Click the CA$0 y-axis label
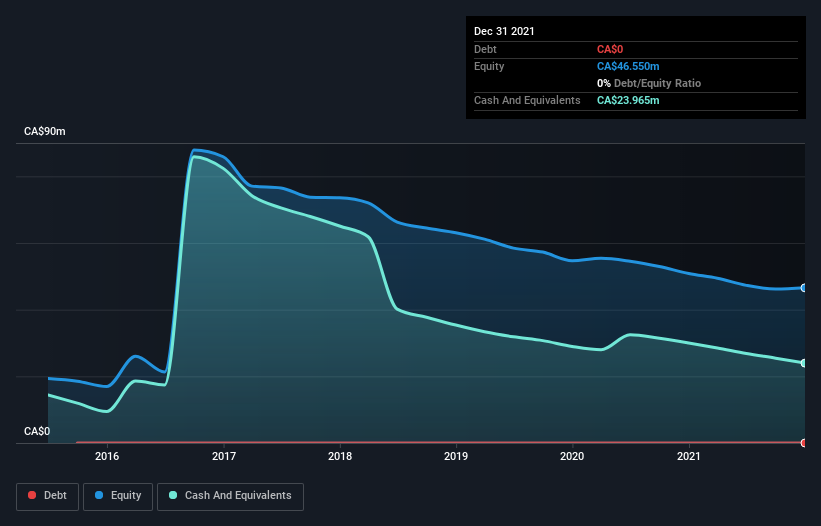Screen dimensions: 821x526 pyautogui.click(x=37, y=431)
